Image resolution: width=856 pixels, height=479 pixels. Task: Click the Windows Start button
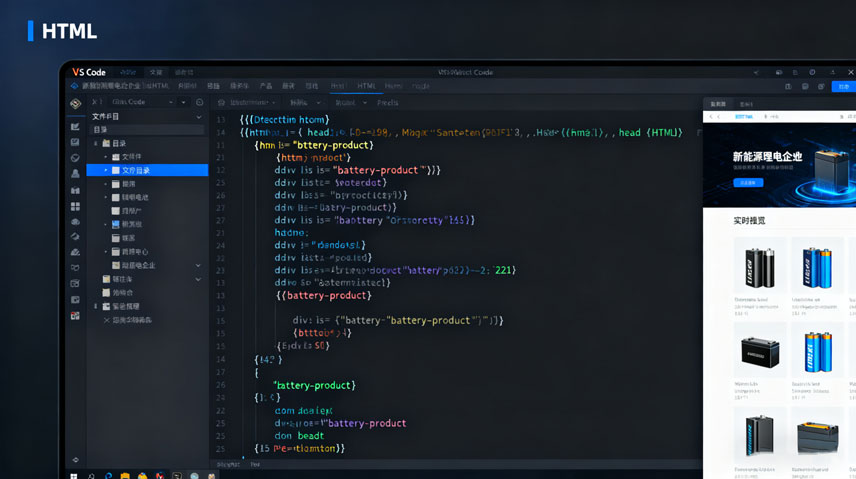74,475
